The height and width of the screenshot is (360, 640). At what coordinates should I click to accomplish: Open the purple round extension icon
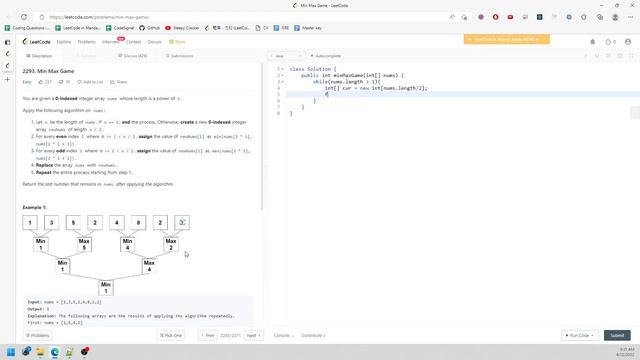(x=481, y=17)
